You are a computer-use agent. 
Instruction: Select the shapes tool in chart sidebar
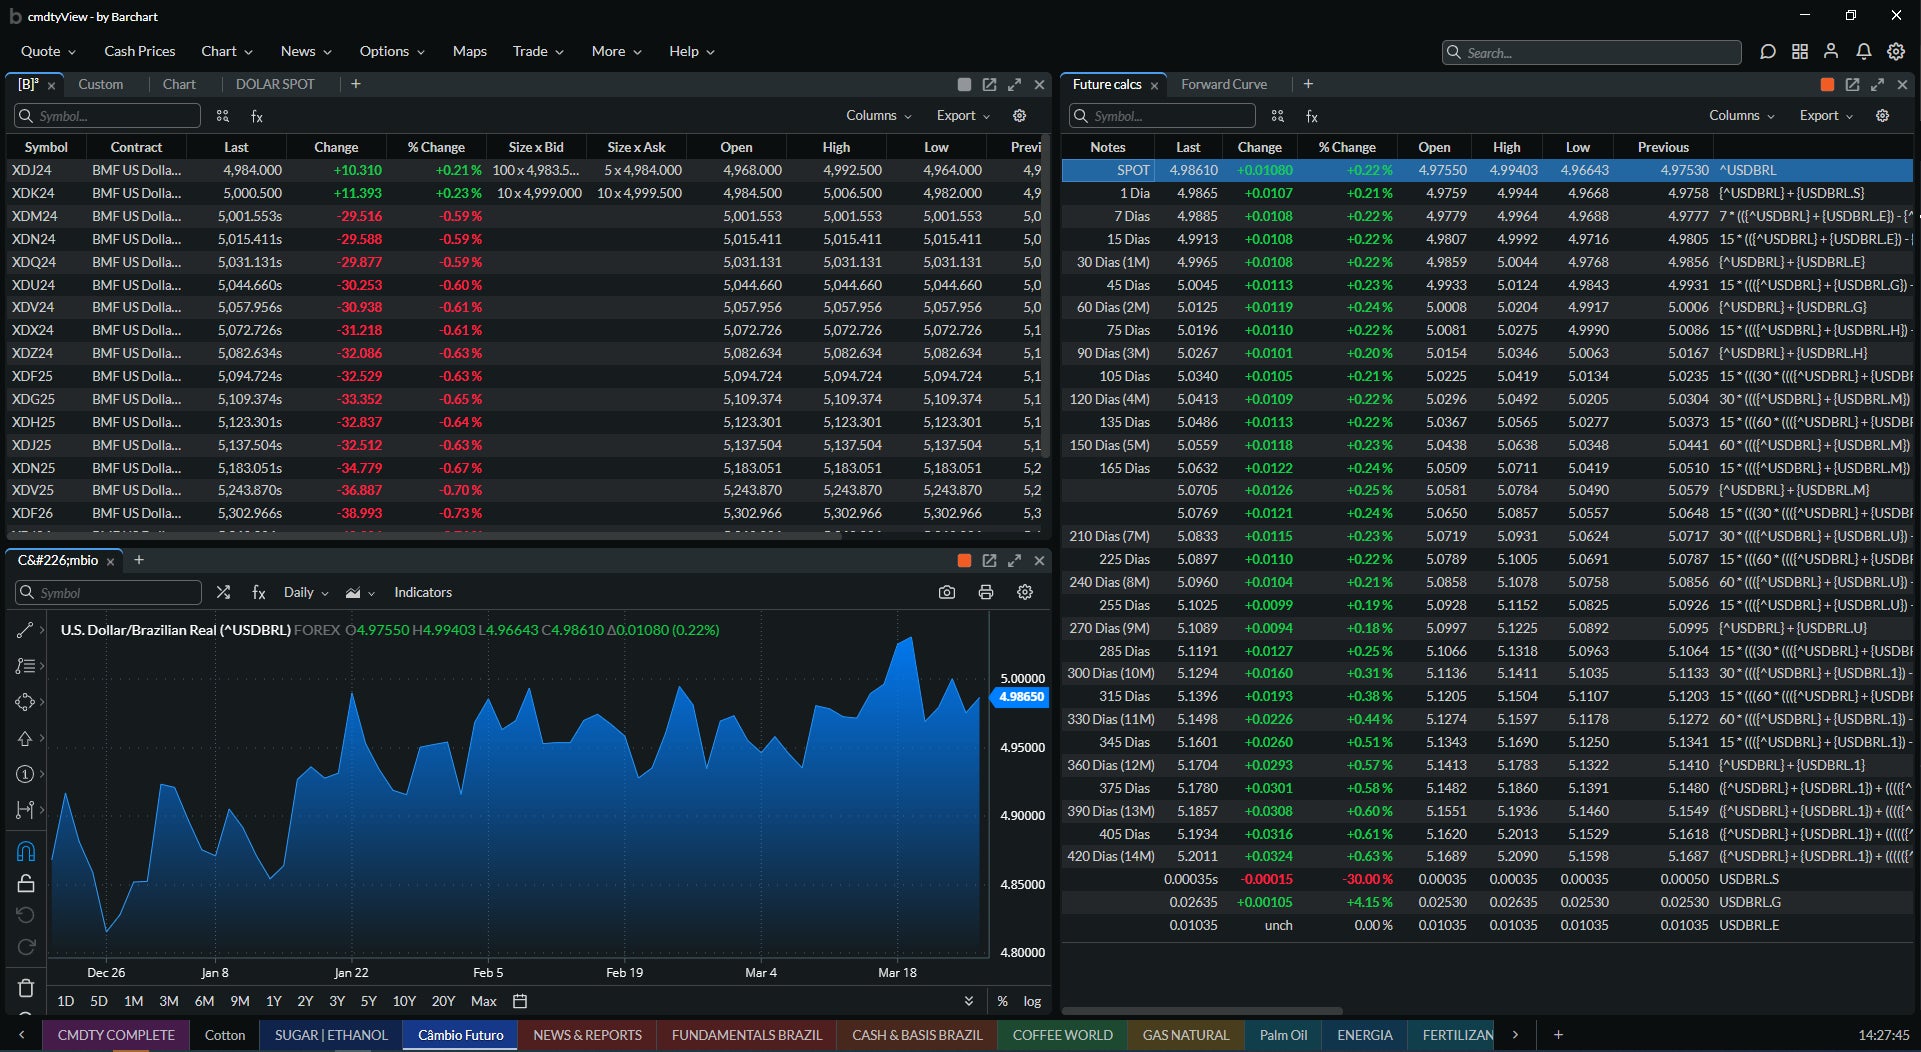pos(25,702)
